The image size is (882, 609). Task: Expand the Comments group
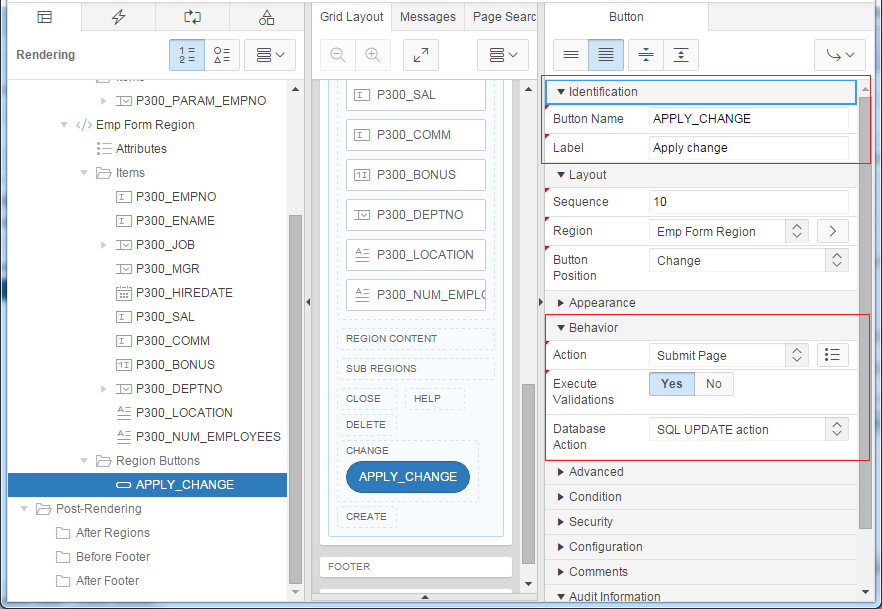[x=560, y=572]
